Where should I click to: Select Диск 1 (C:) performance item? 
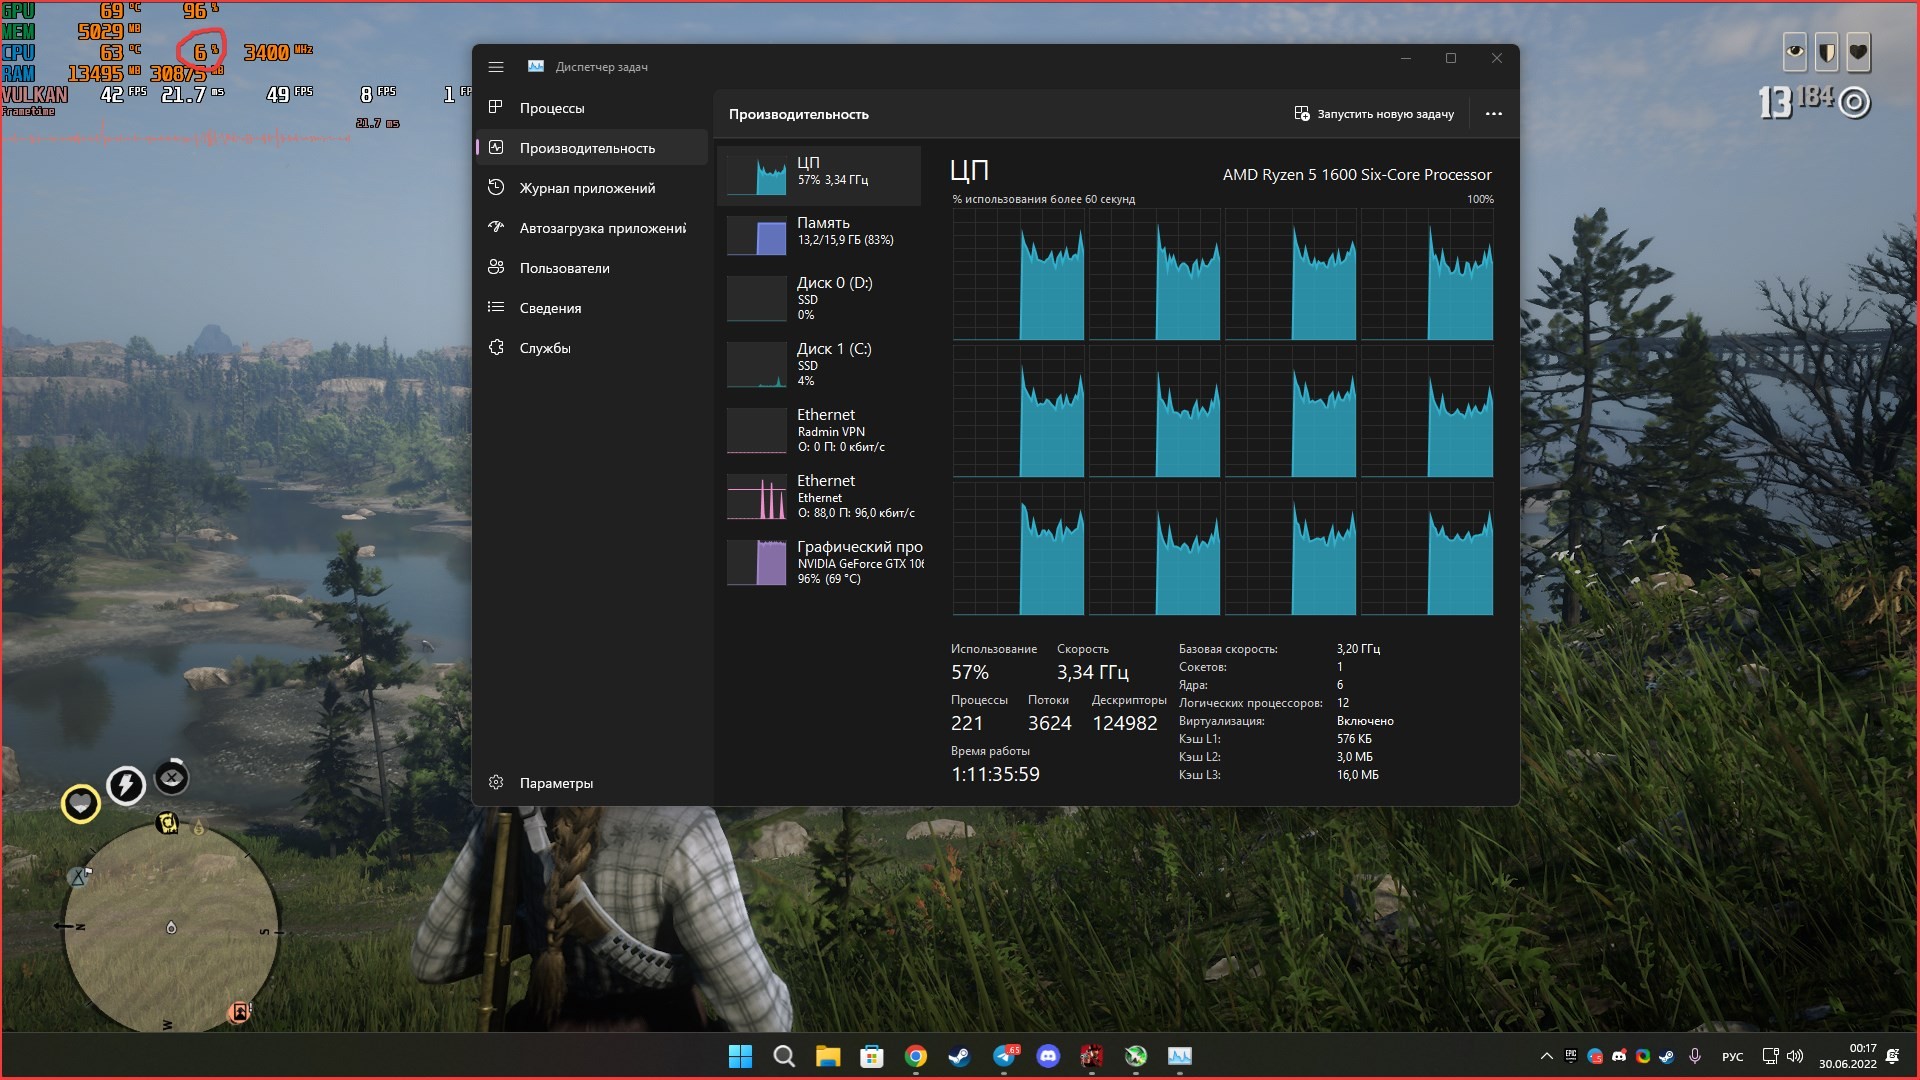pos(819,364)
